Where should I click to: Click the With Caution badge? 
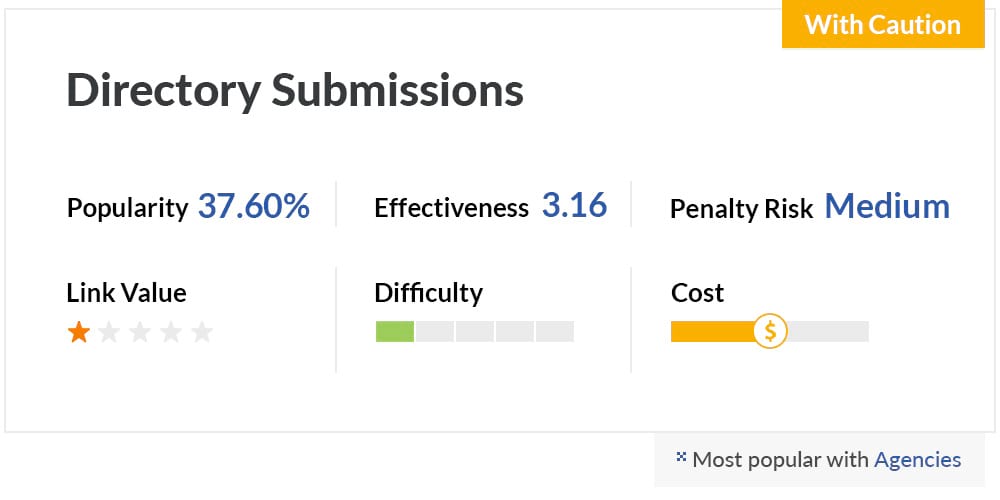point(883,24)
